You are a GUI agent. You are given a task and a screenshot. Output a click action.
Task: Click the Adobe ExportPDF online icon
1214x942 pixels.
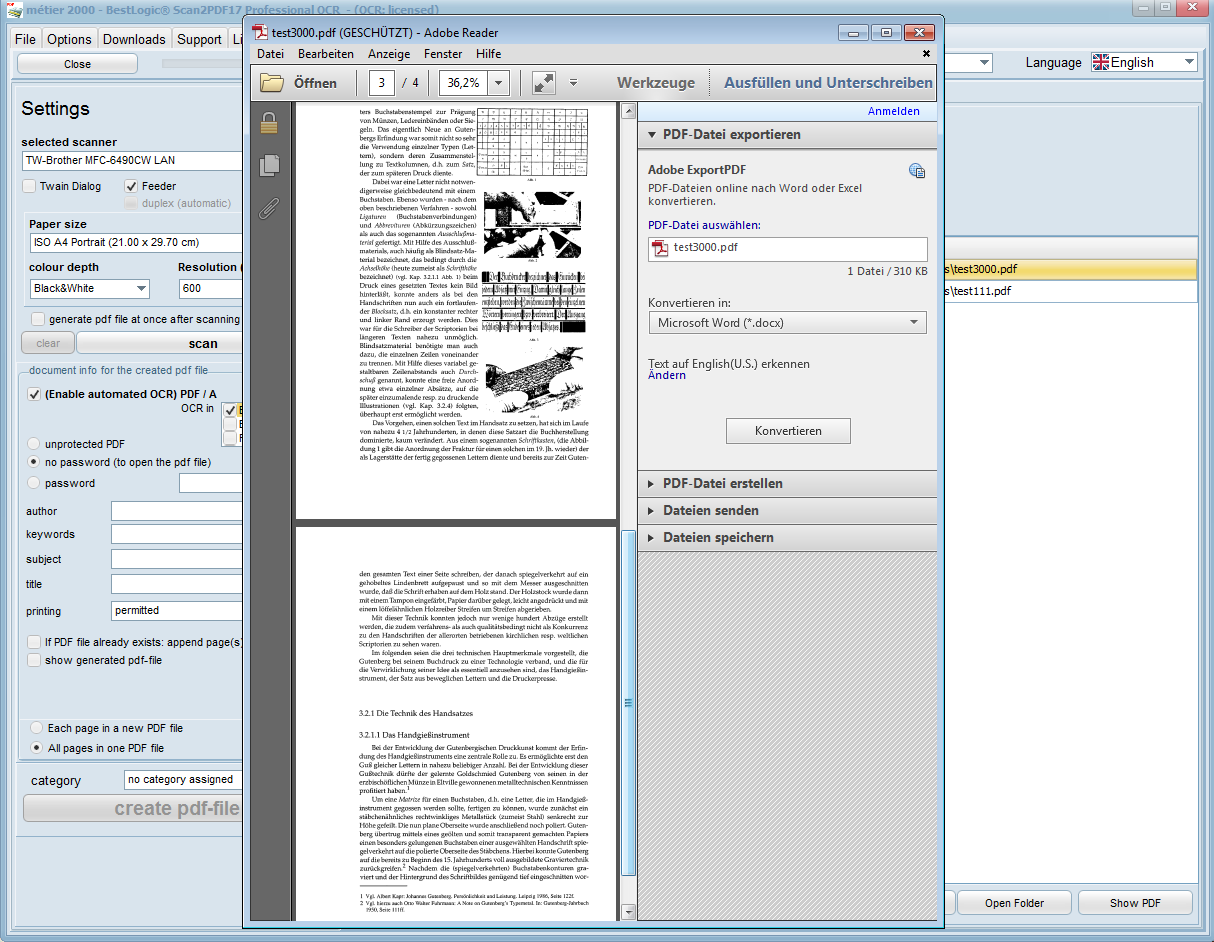tap(916, 171)
